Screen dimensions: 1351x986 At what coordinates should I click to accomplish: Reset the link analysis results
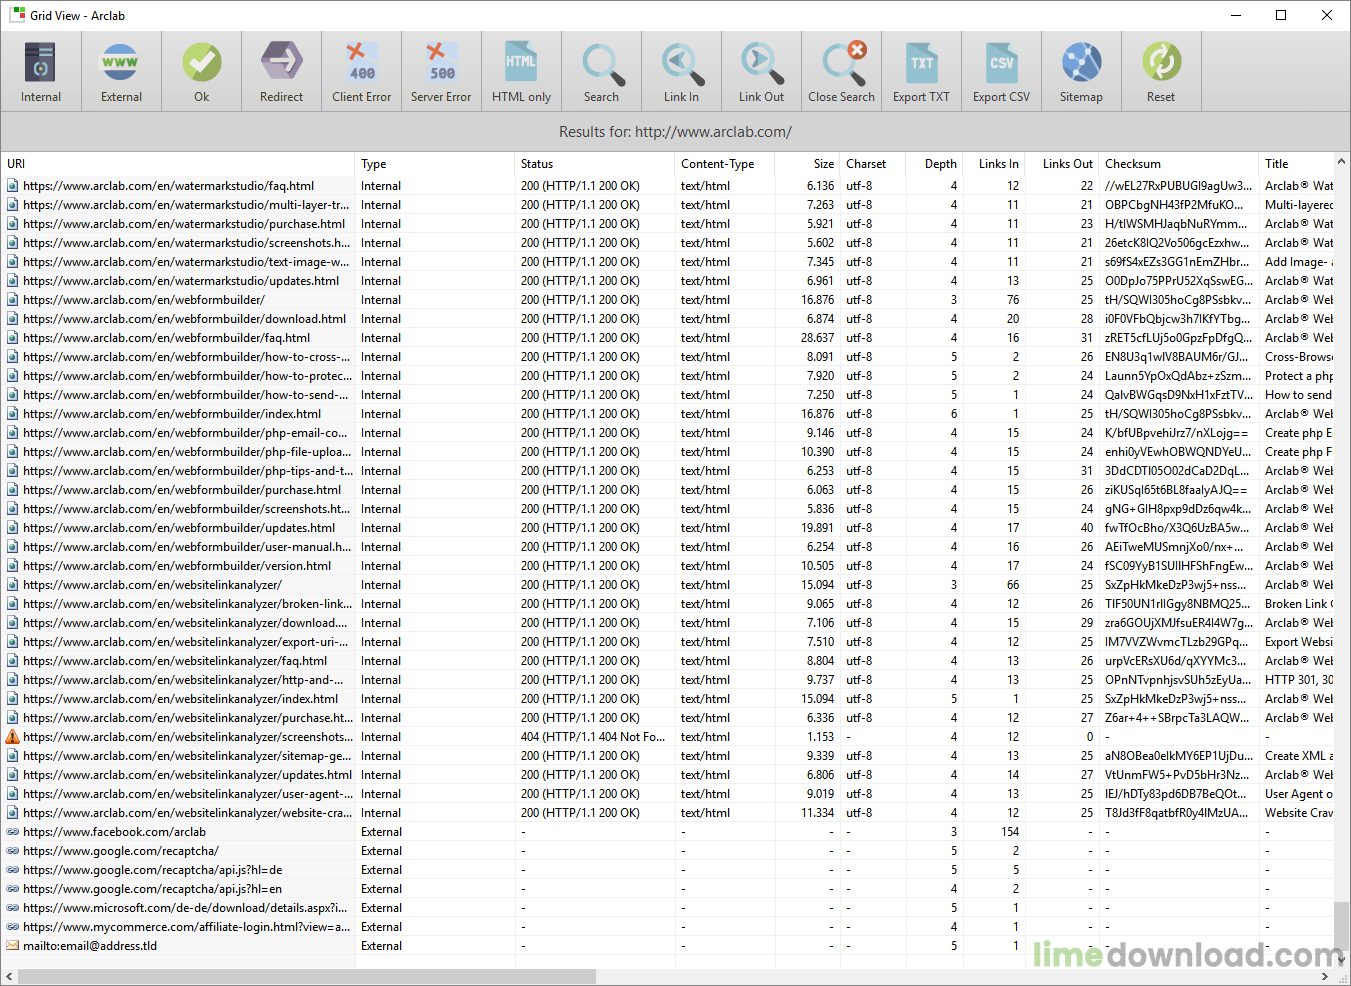pyautogui.click(x=1161, y=70)
